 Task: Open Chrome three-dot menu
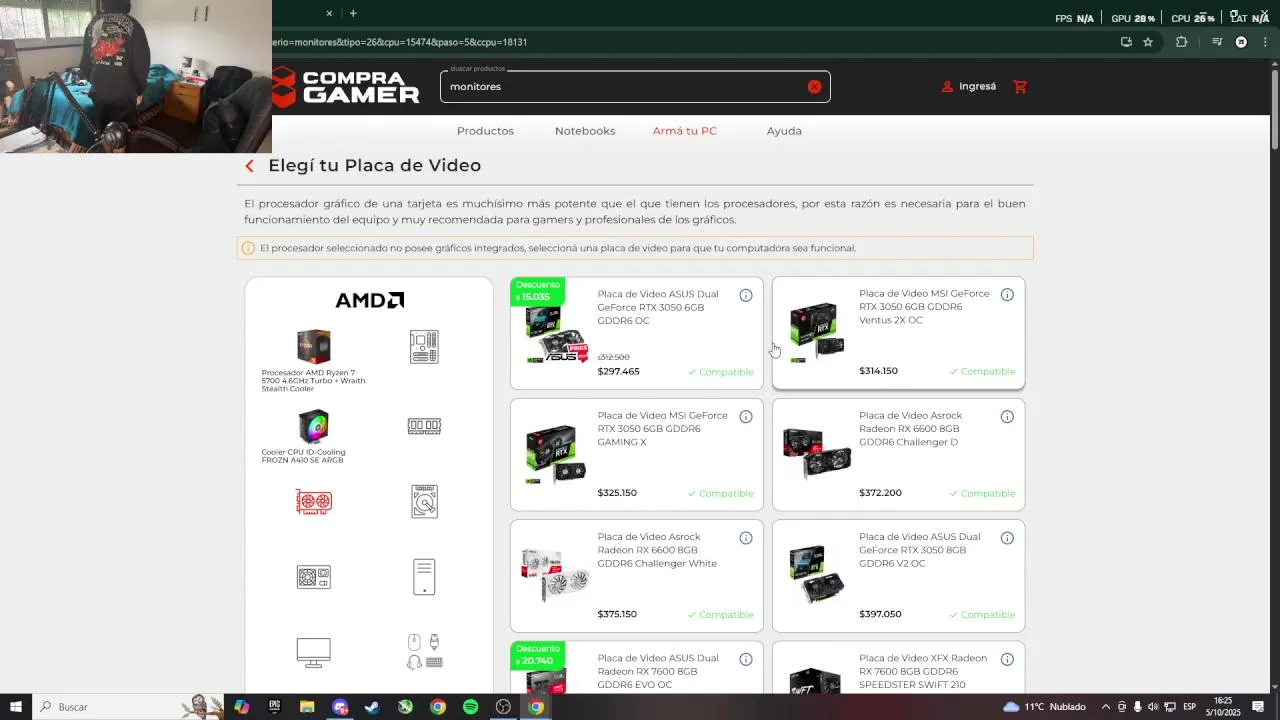(x=1264, y=42)
